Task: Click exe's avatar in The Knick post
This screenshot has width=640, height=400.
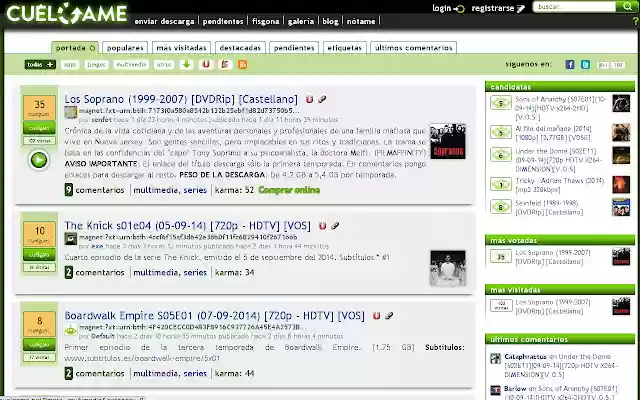Action: coord(71,238)
